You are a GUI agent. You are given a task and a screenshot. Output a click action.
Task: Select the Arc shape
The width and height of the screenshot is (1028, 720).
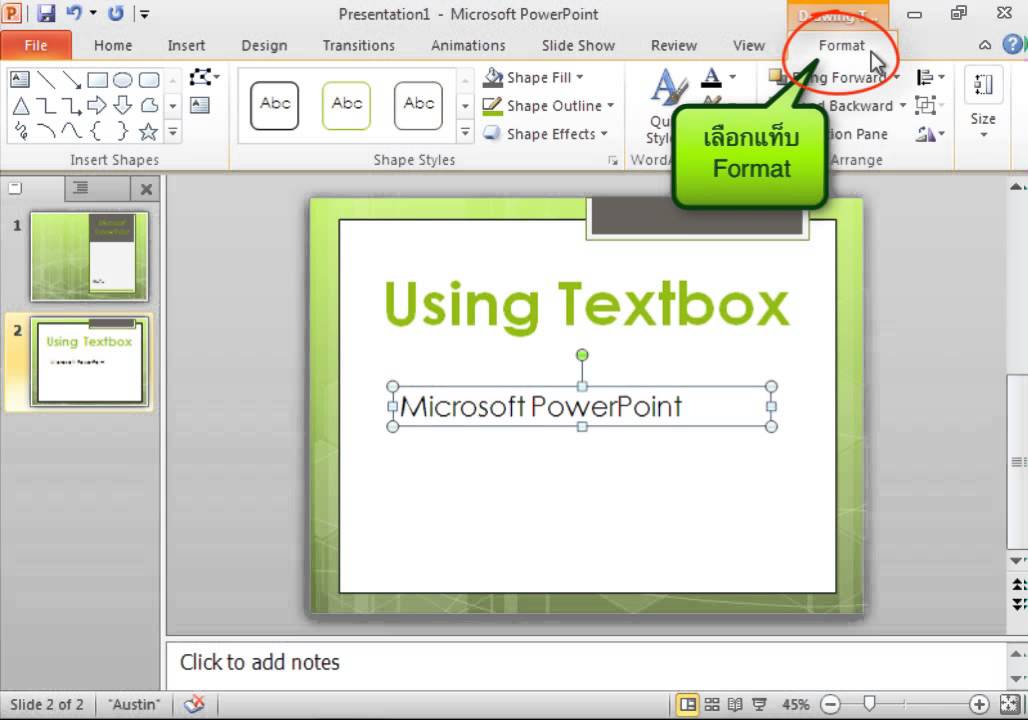pyautogui.click(x=45, y=131)
